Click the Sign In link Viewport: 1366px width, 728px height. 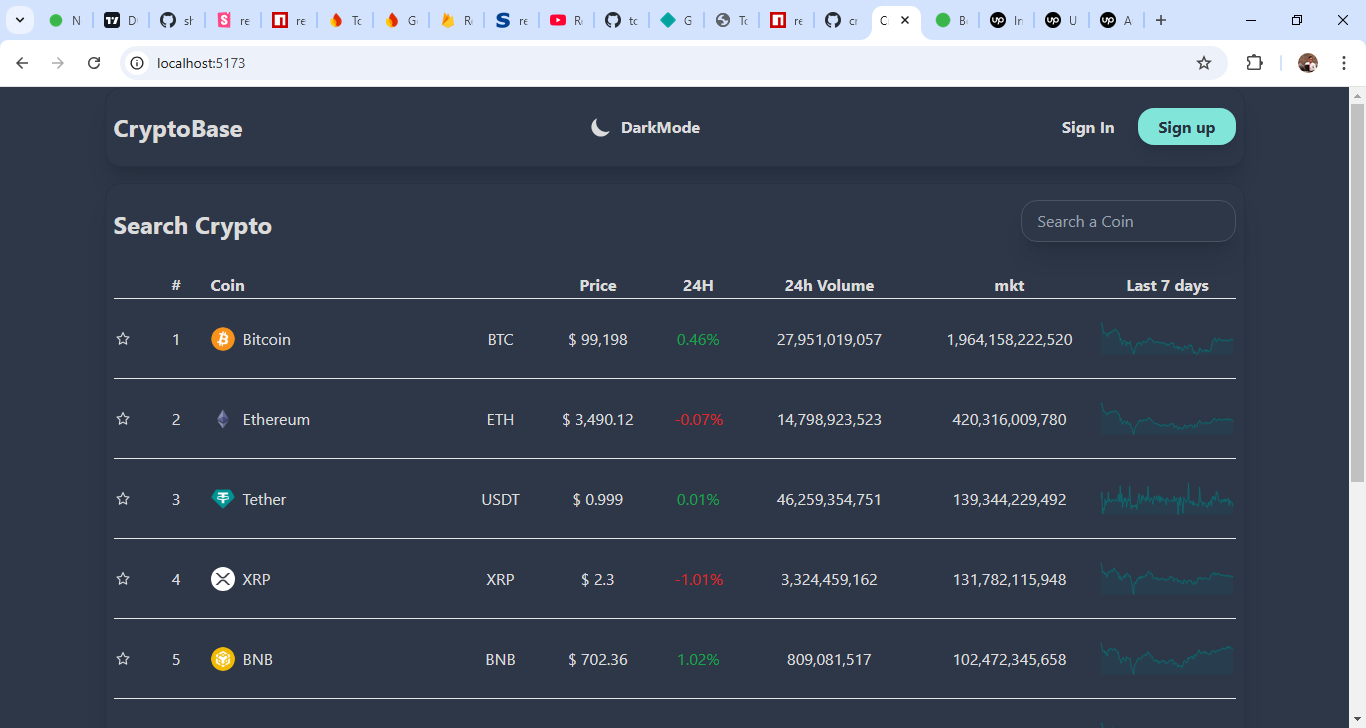click(x=1088, y=128)
